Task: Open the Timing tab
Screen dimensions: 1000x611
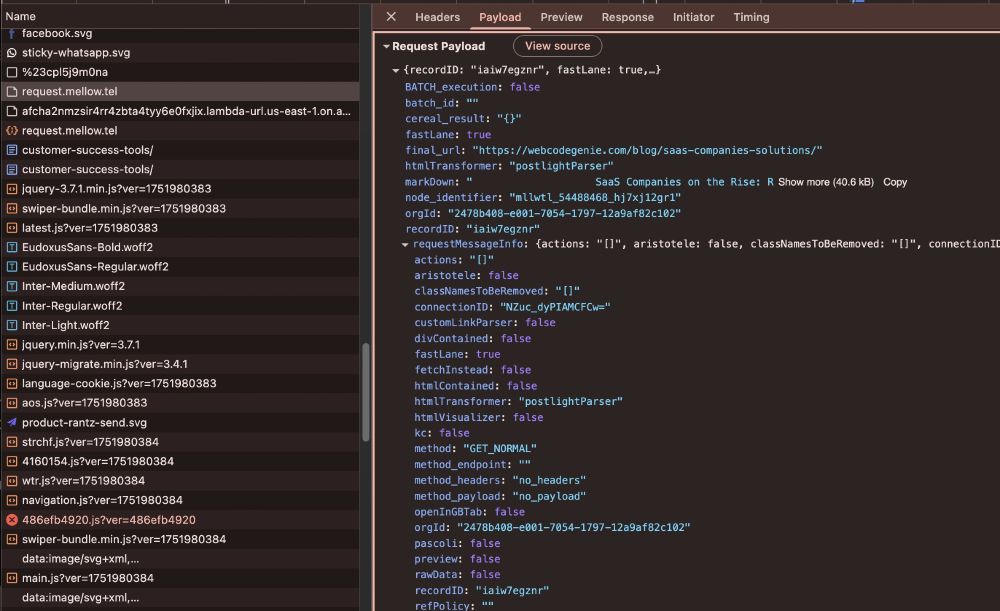Action: 751,17
